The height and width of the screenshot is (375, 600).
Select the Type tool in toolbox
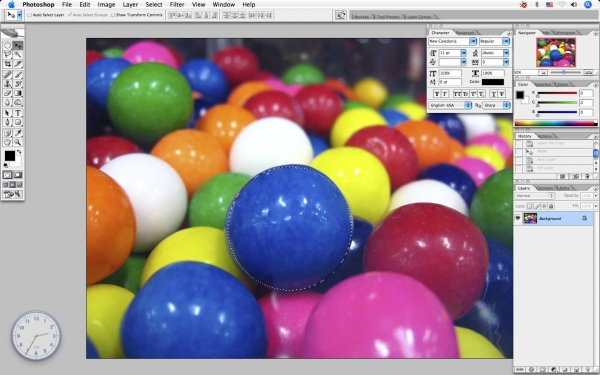click(x=18, y=113)
